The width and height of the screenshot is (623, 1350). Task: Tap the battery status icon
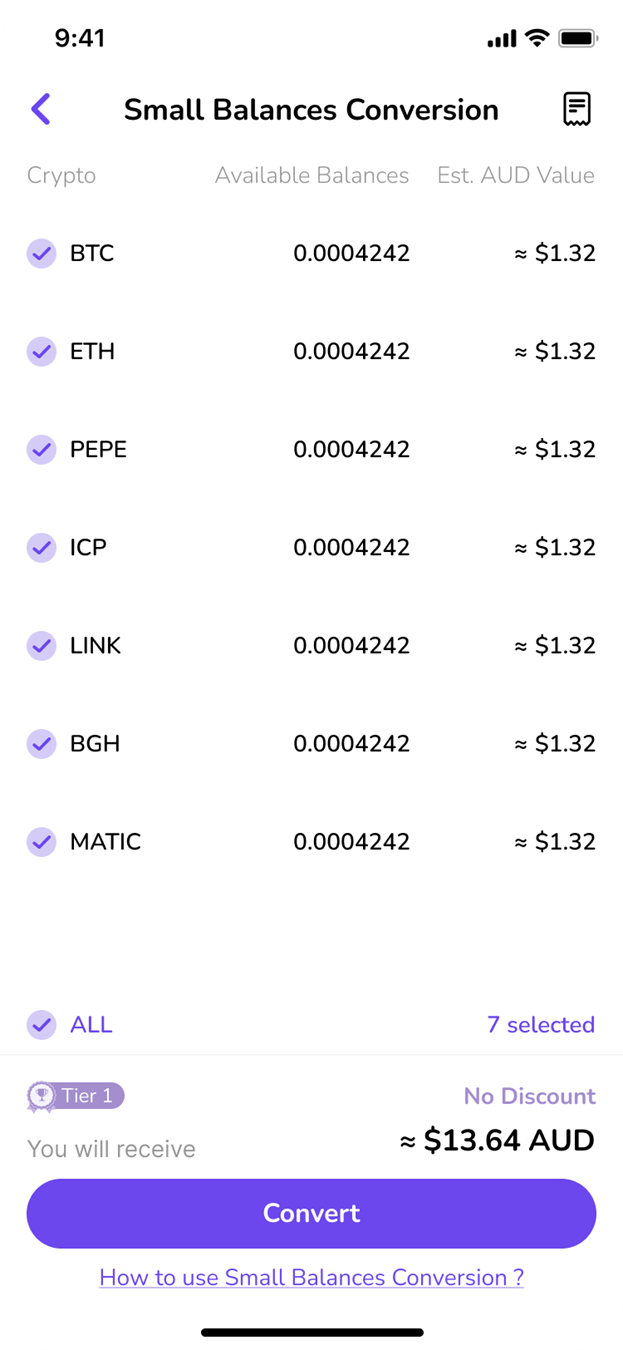tap(578, 39)
